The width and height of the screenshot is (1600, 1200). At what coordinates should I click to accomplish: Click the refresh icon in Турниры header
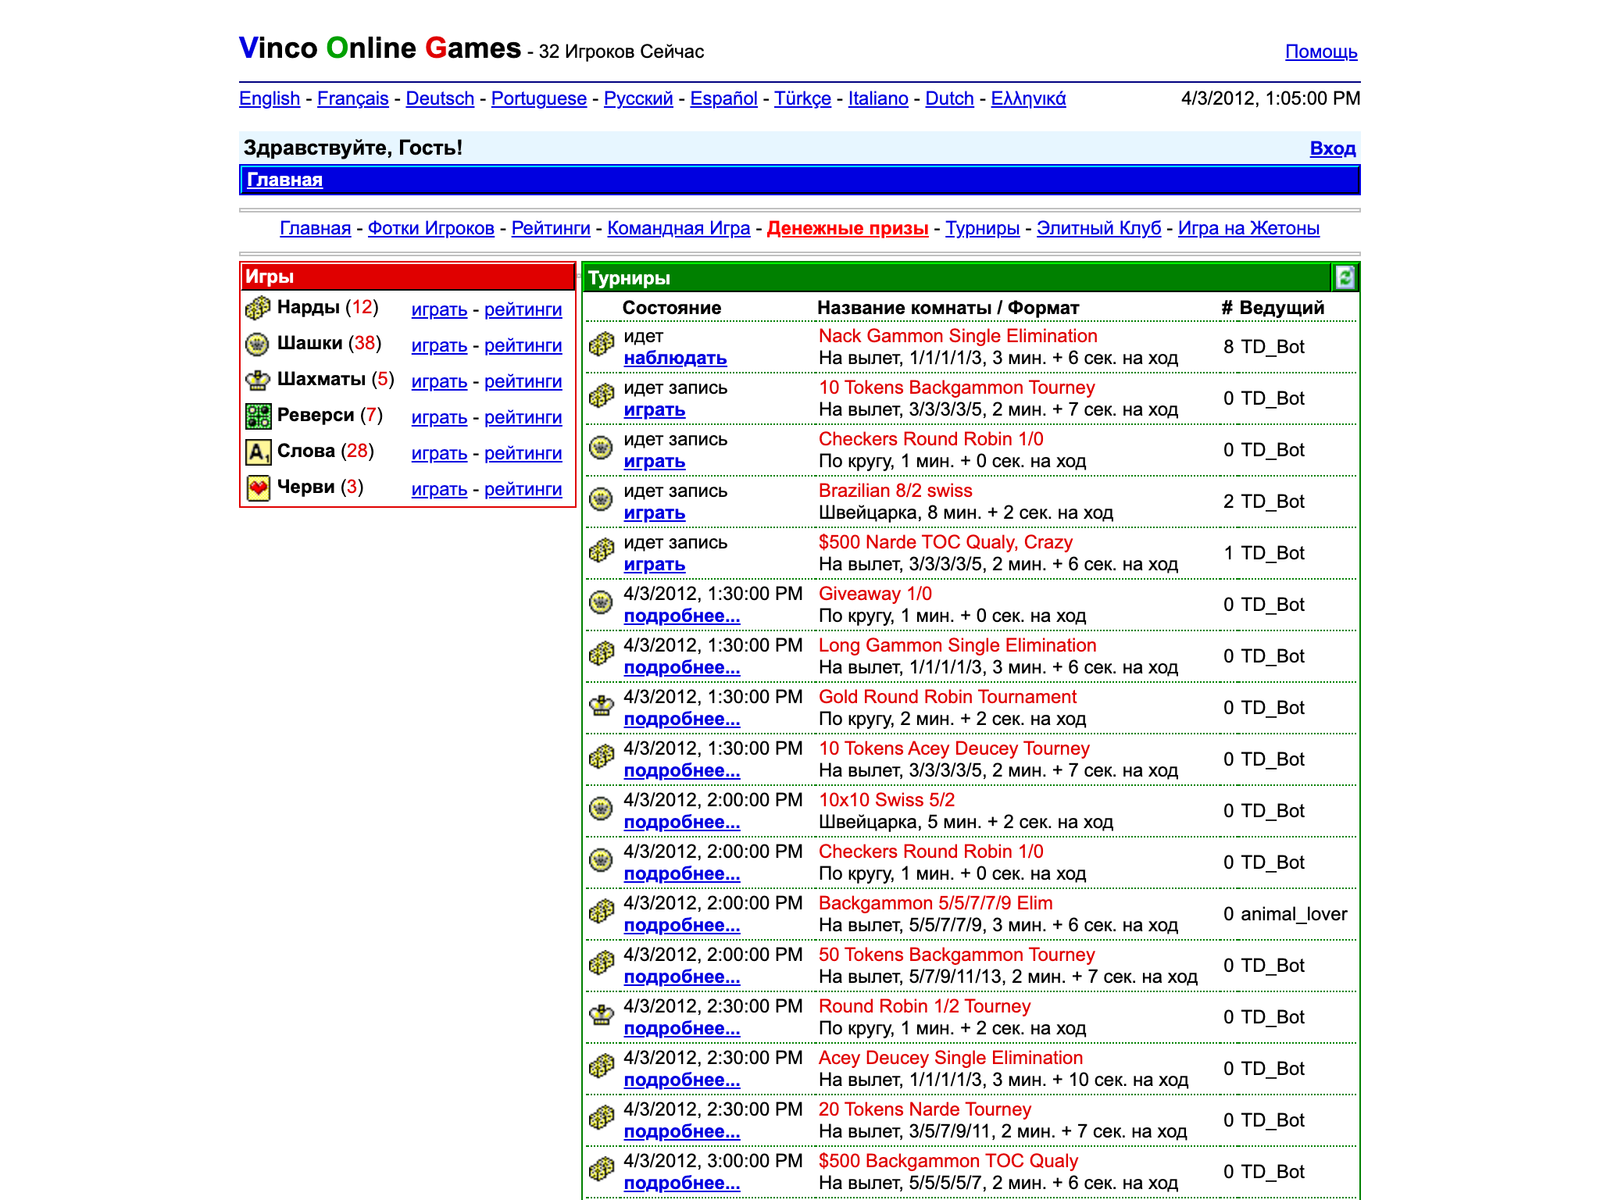pos(1345,277)
